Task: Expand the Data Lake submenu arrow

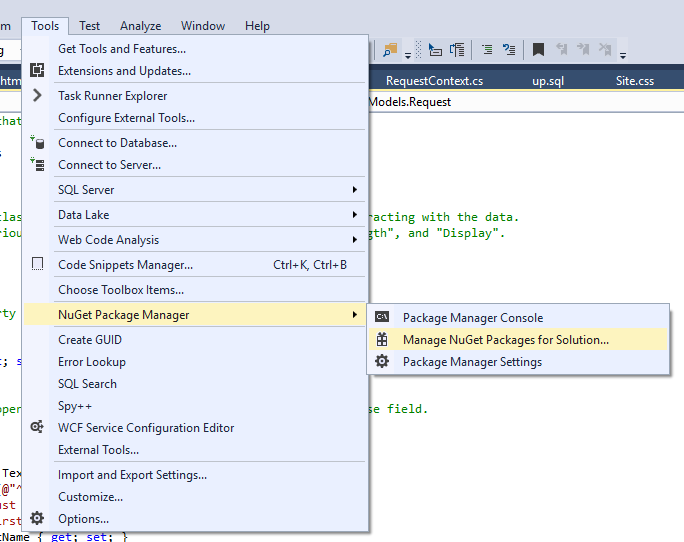Action: coord(355,214)
